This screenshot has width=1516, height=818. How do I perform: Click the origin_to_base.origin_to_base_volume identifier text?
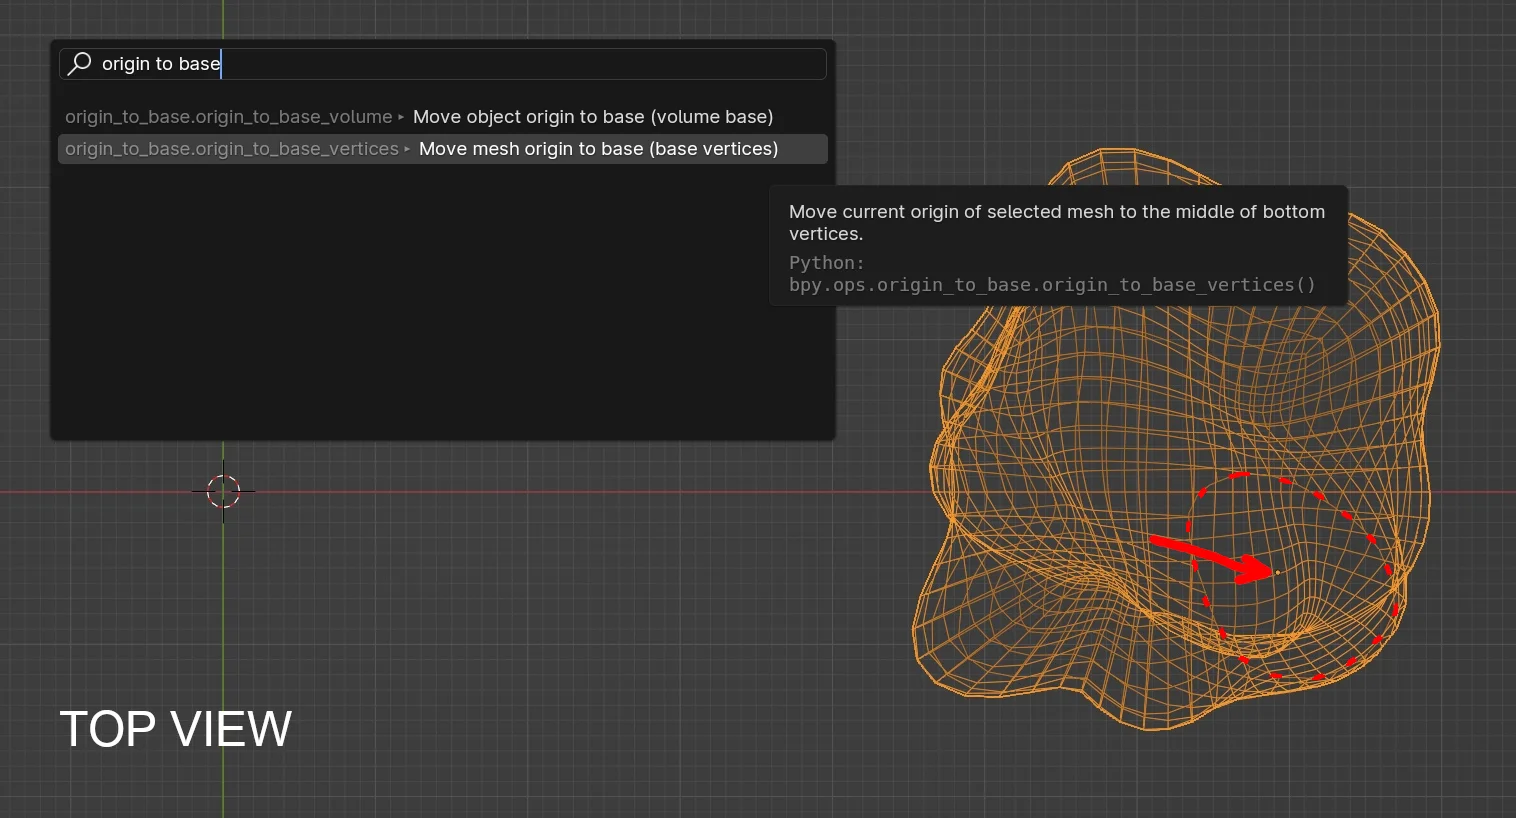pos(228,117)
